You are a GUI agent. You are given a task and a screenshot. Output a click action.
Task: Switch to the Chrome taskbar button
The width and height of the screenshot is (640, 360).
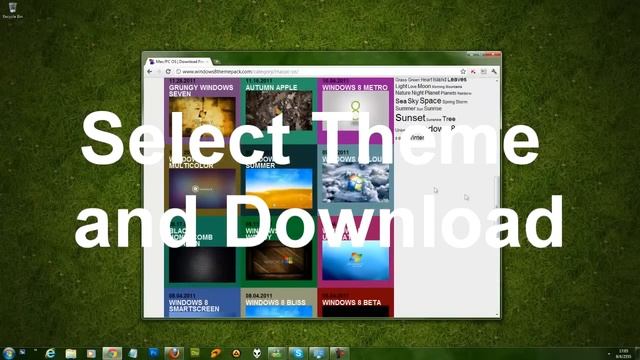click(x=112, y=353)
